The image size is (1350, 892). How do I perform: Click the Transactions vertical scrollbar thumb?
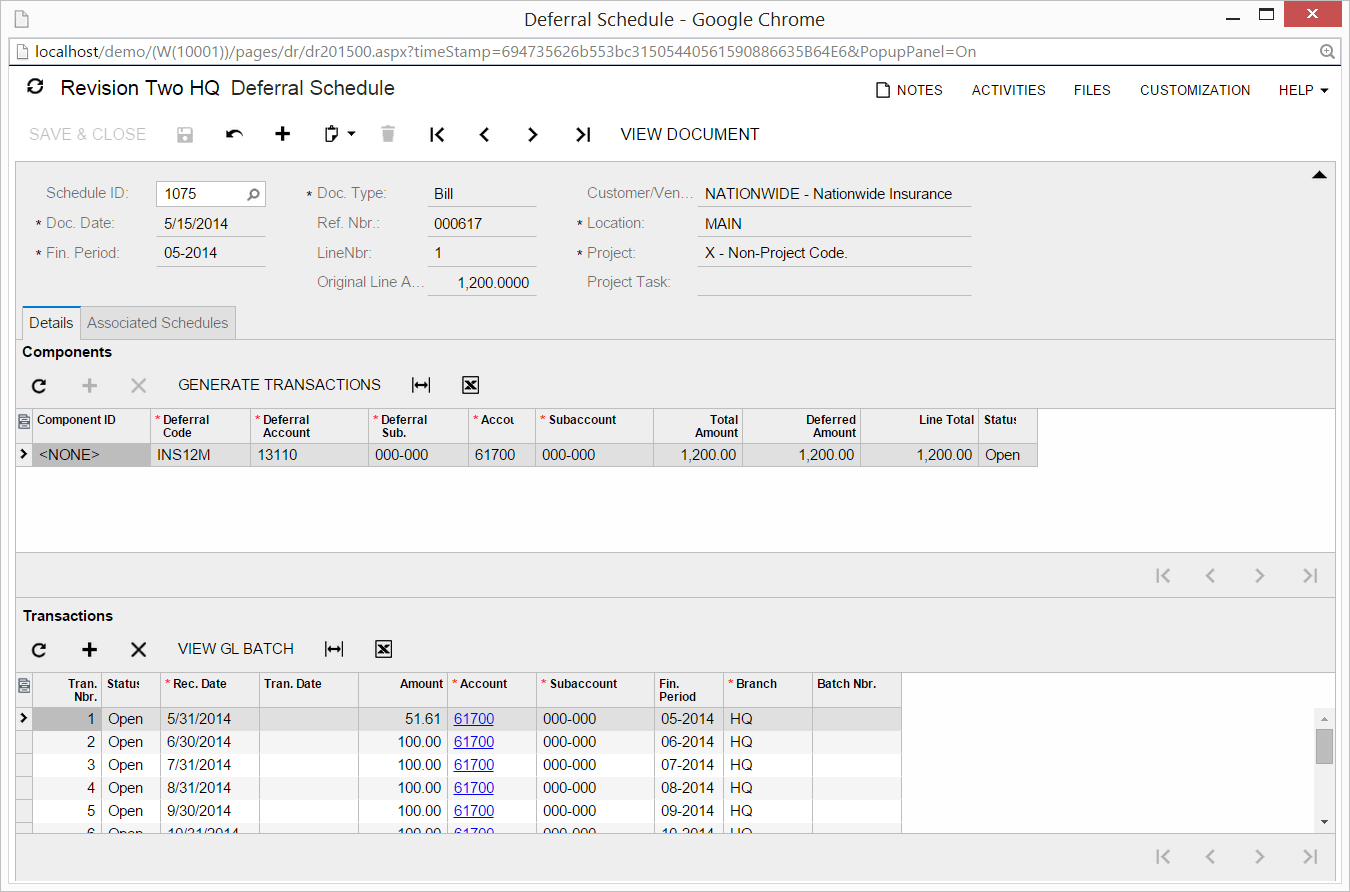tap(1324, 746)
